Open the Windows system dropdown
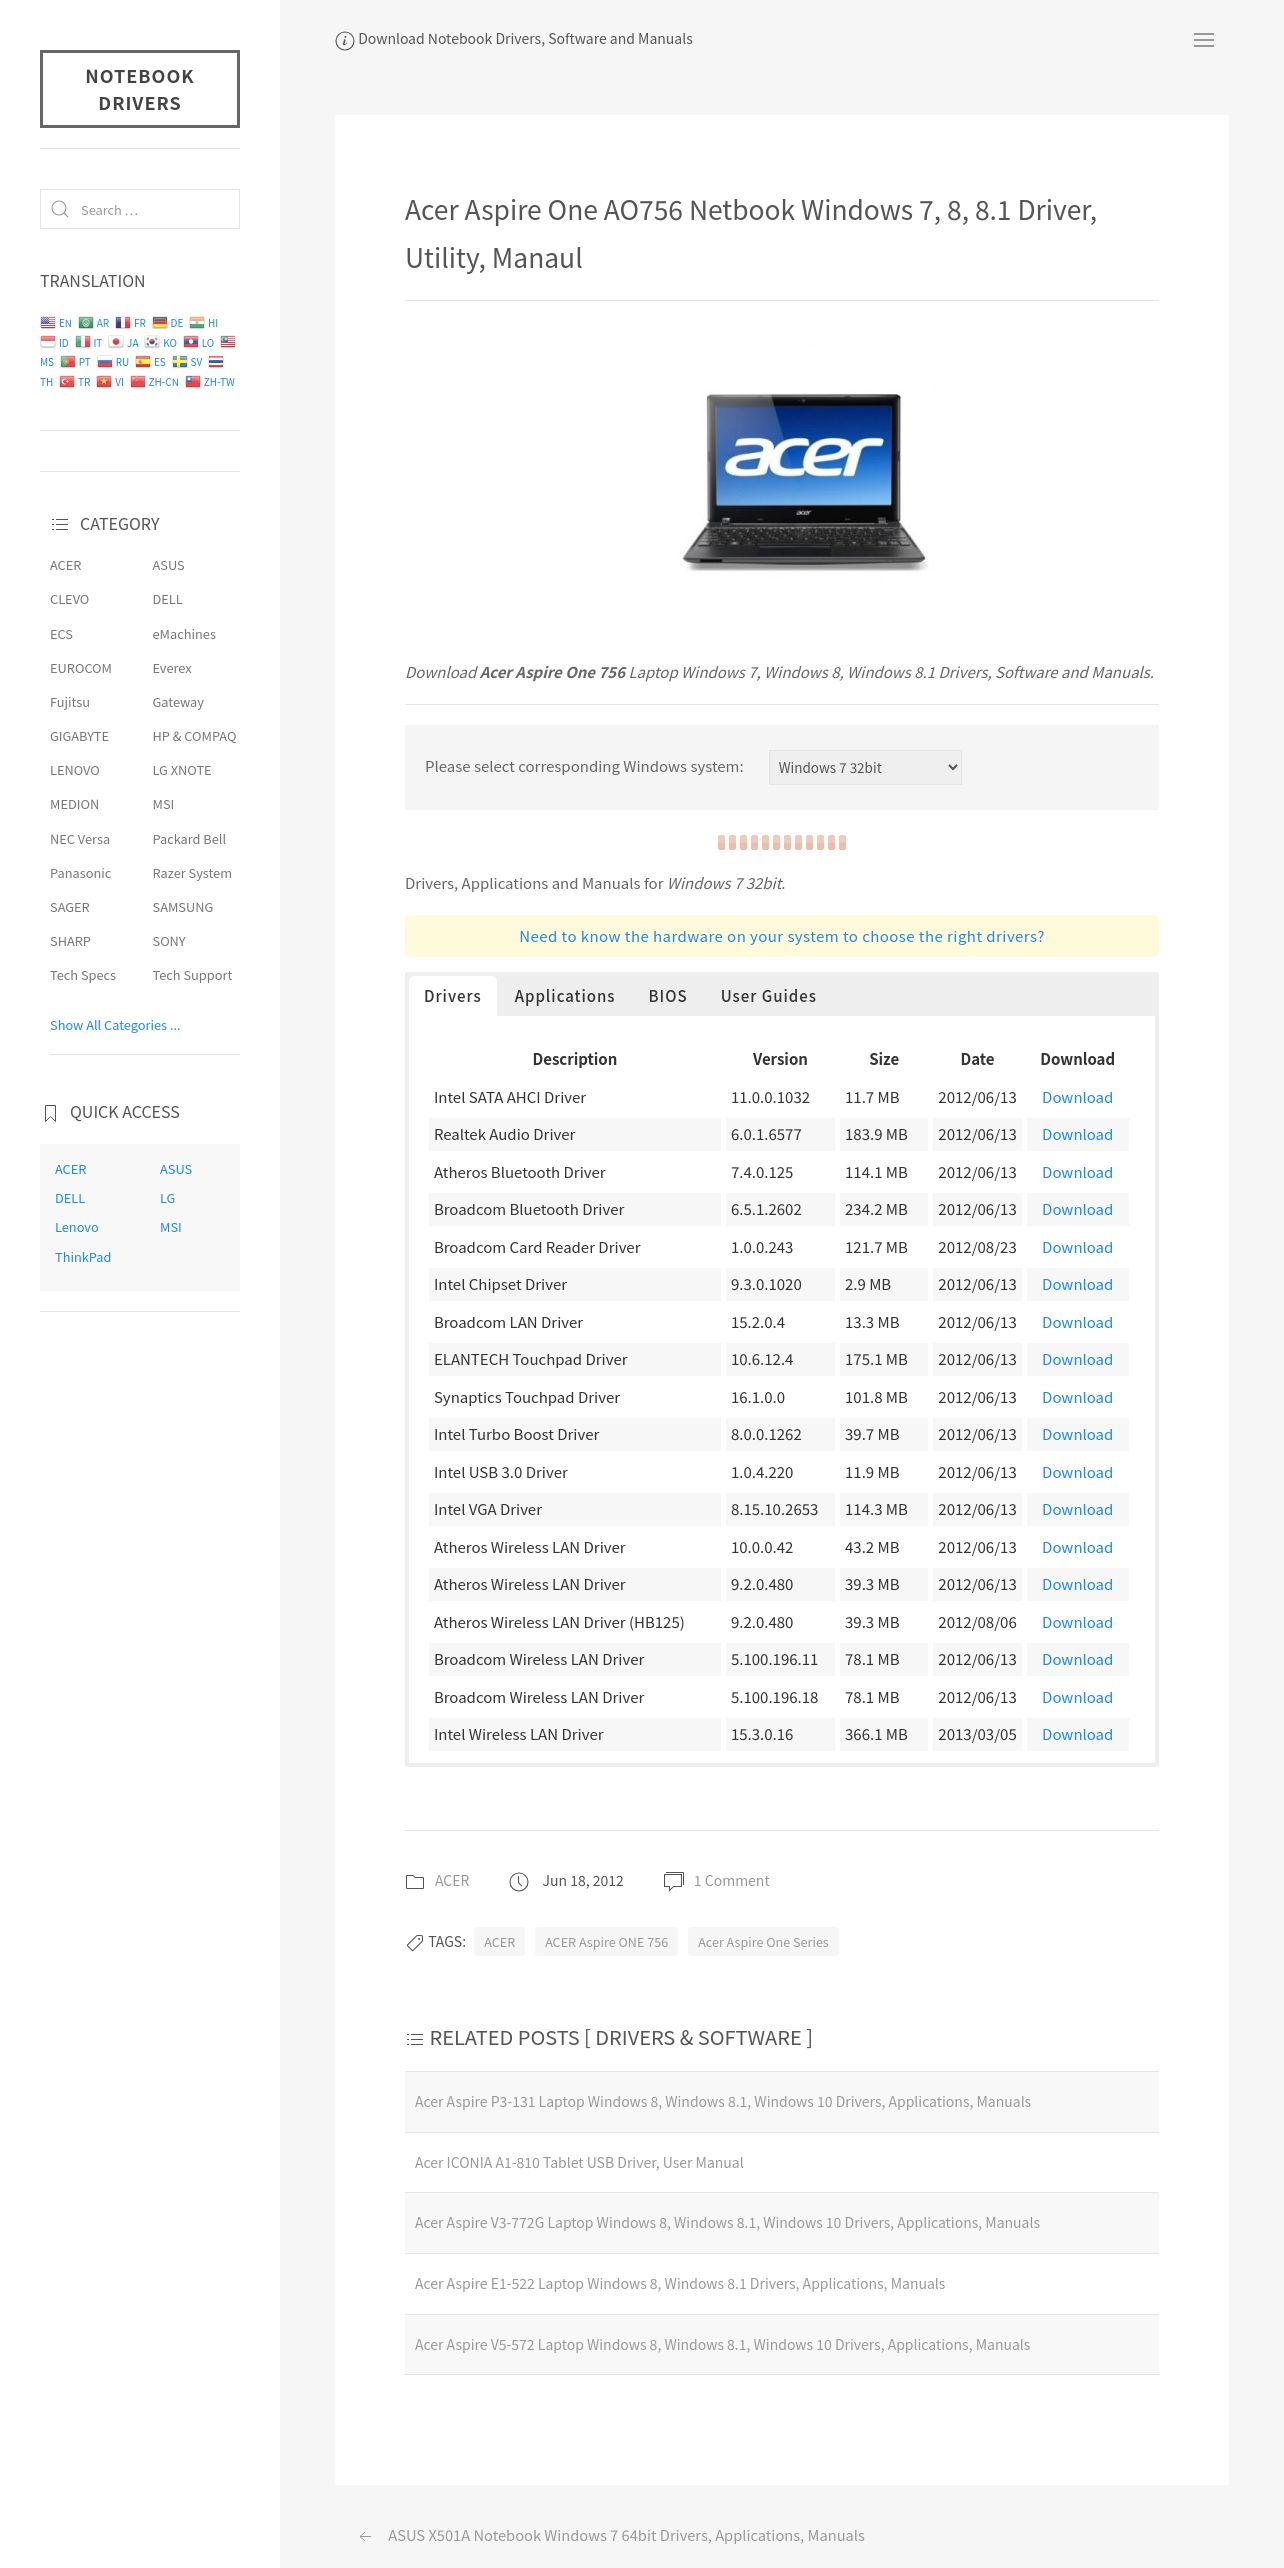This screenshot has height=2568, width=1284. coord(865,767)
